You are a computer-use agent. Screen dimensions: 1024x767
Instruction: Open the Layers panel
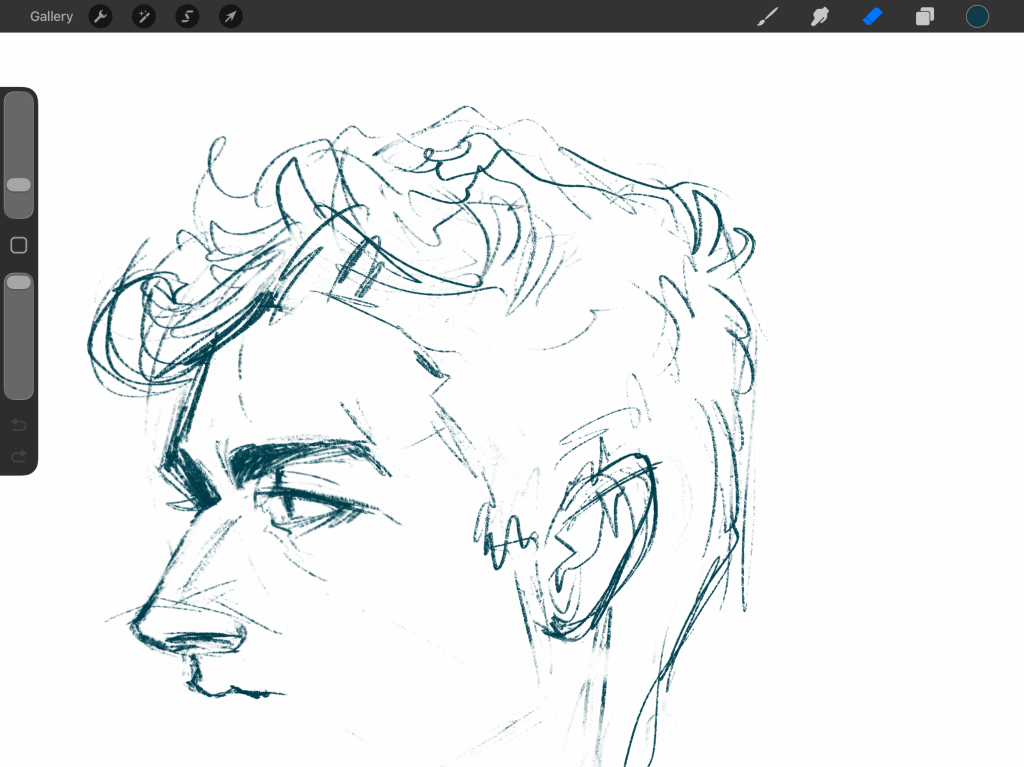tap(925, 16)
